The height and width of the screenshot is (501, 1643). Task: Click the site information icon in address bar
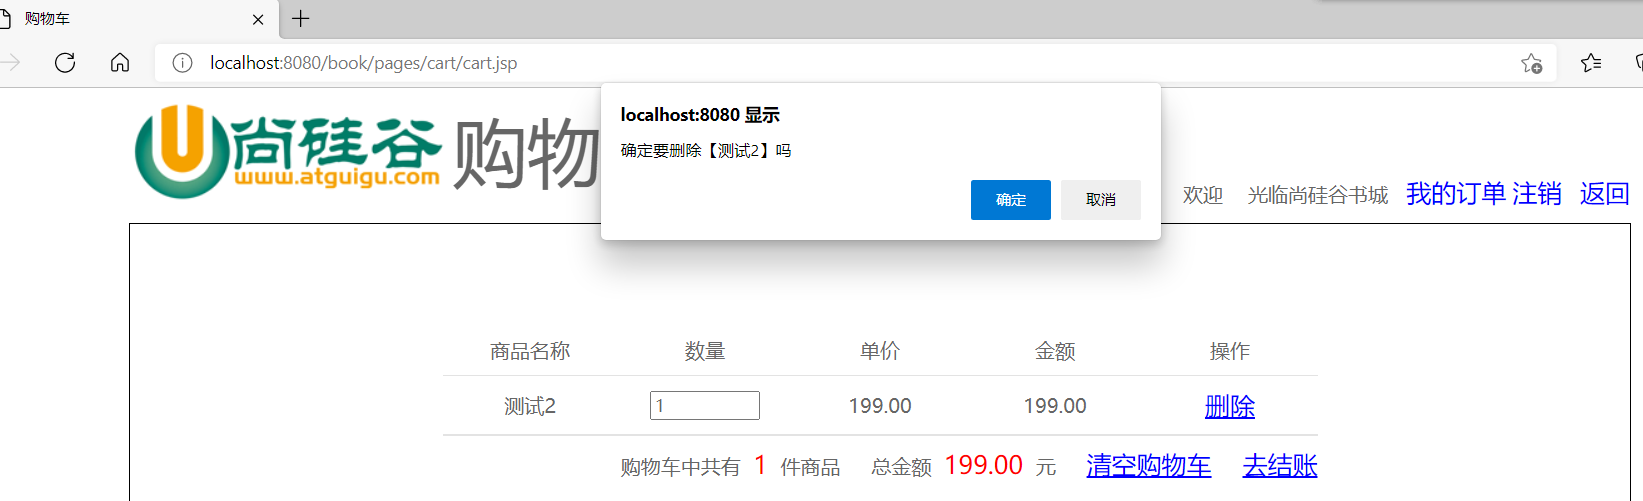(x=182, y=63)
